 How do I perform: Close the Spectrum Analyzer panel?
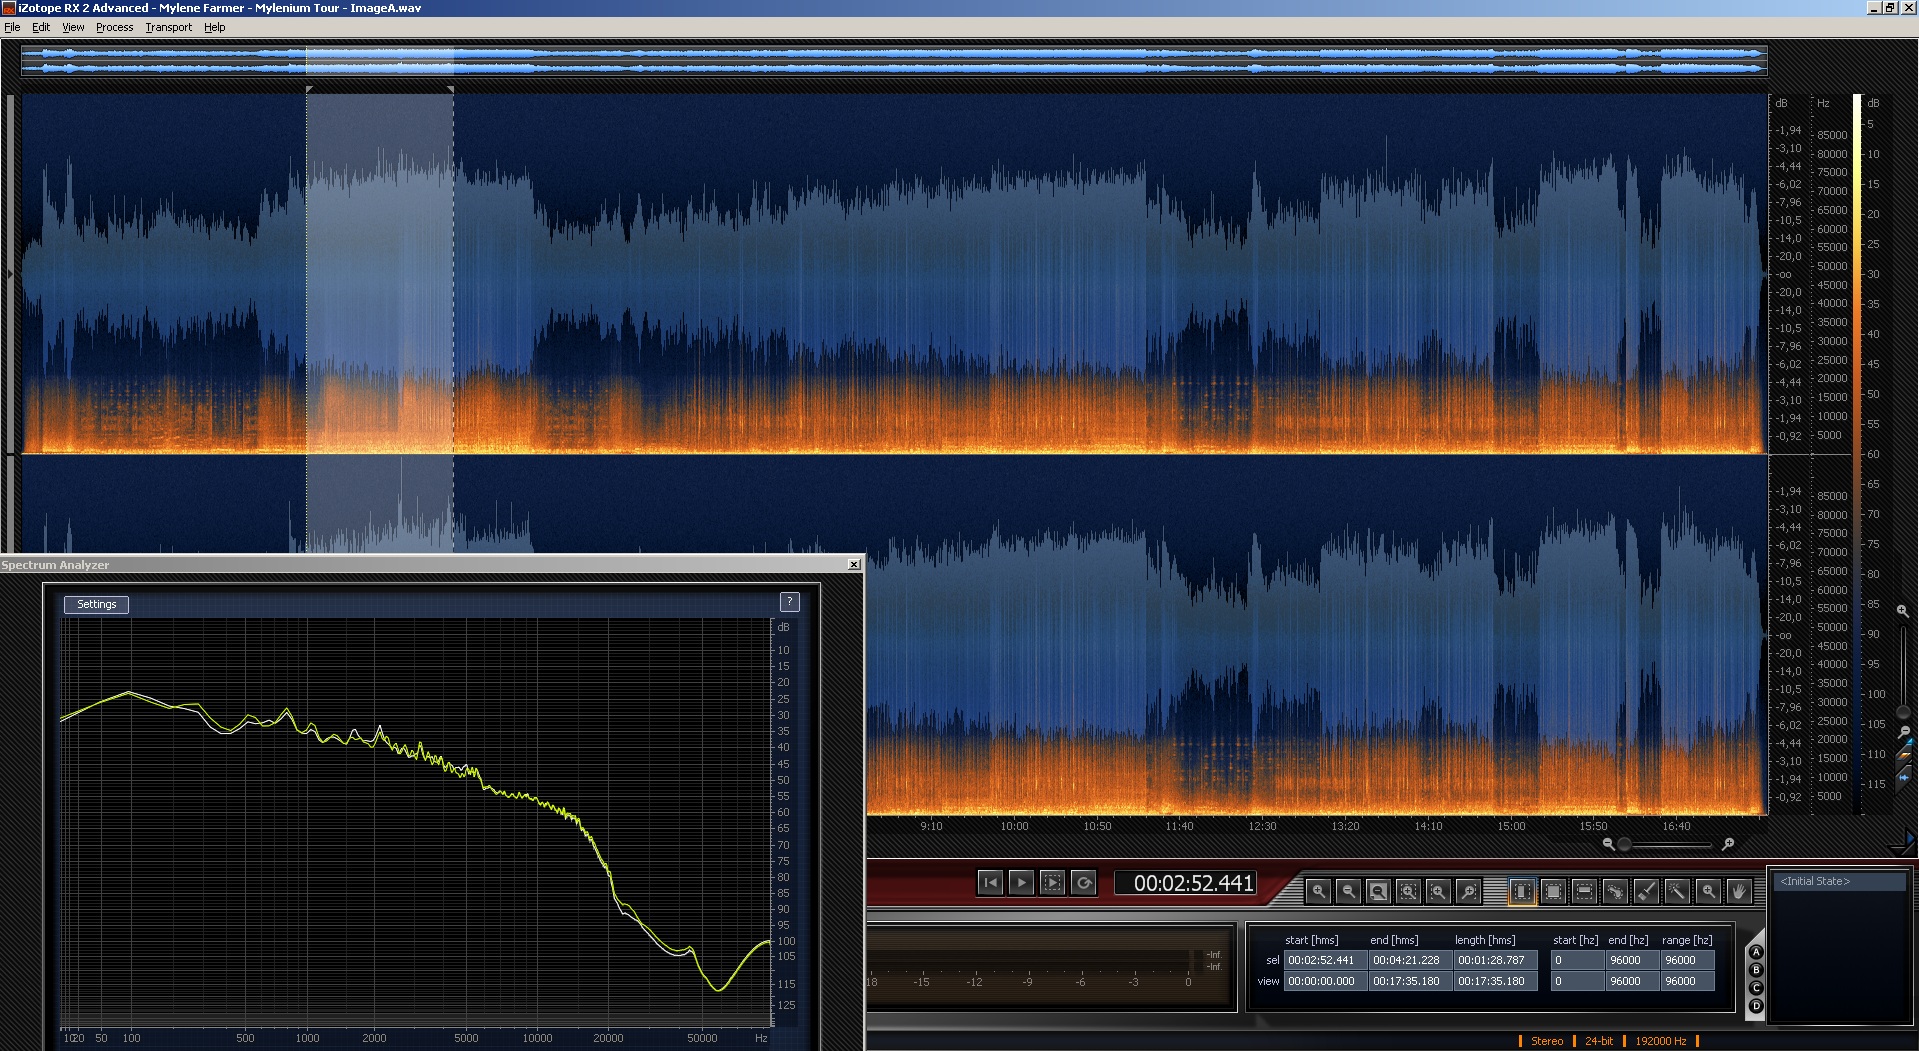(x=854, y=565)
